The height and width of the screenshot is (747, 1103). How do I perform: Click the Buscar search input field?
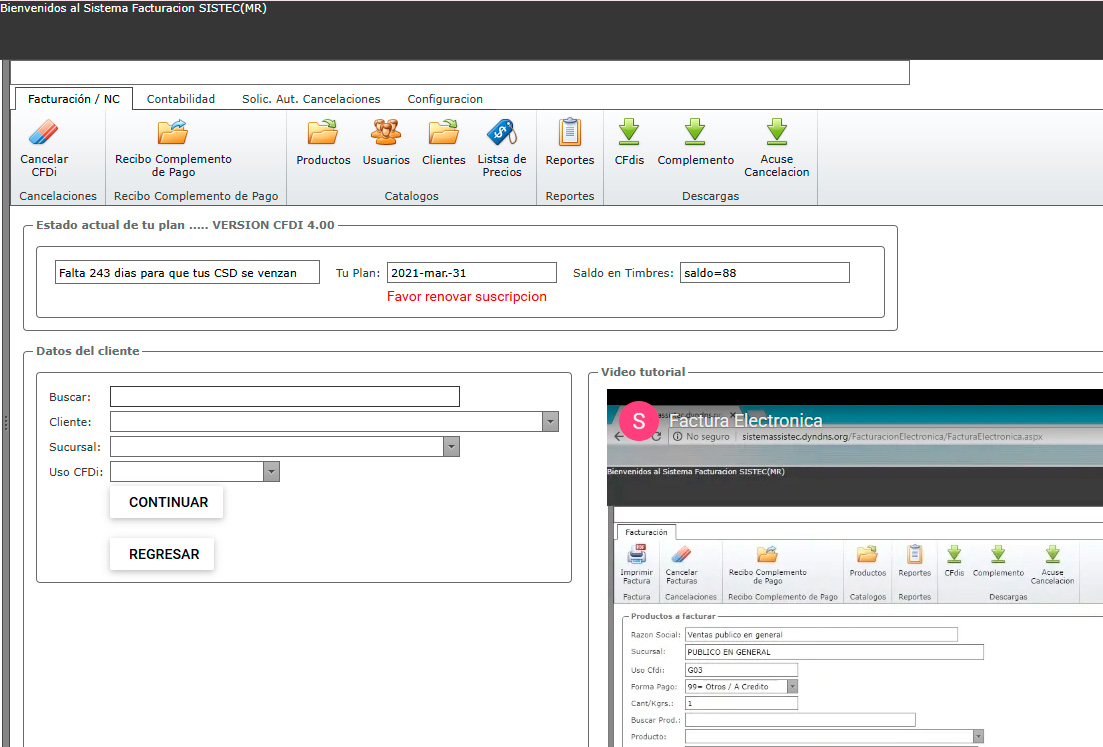pyautogui.click(x=284, y=397)
